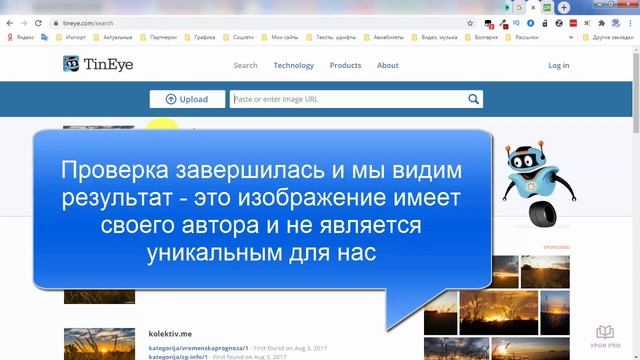Bookmark this page with the star icon
The height and width of the screenshot is (360, 640).
[470, 23]
